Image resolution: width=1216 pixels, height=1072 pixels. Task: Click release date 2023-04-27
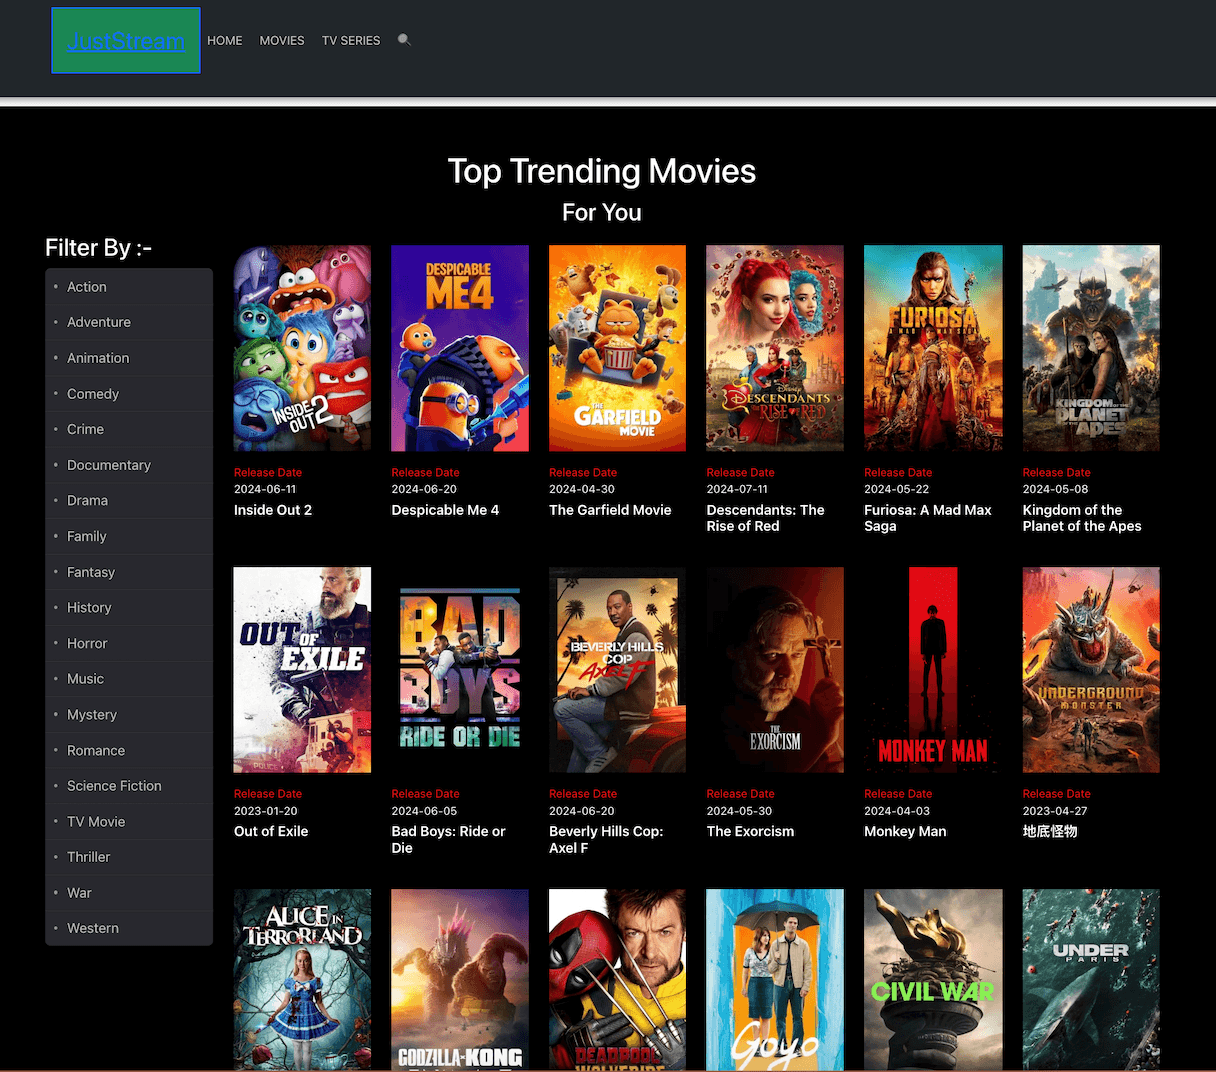[x=1055, y=811]
